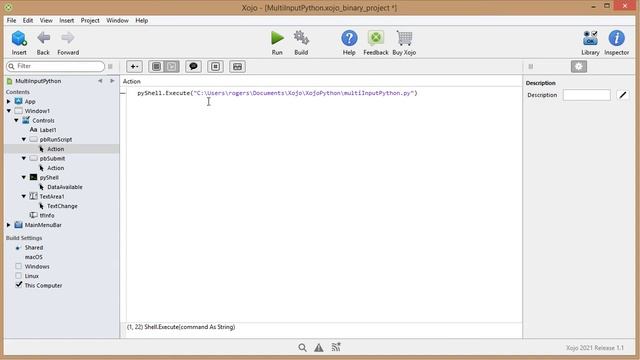Select tfInfo in the navigator

tap(47, 215)
